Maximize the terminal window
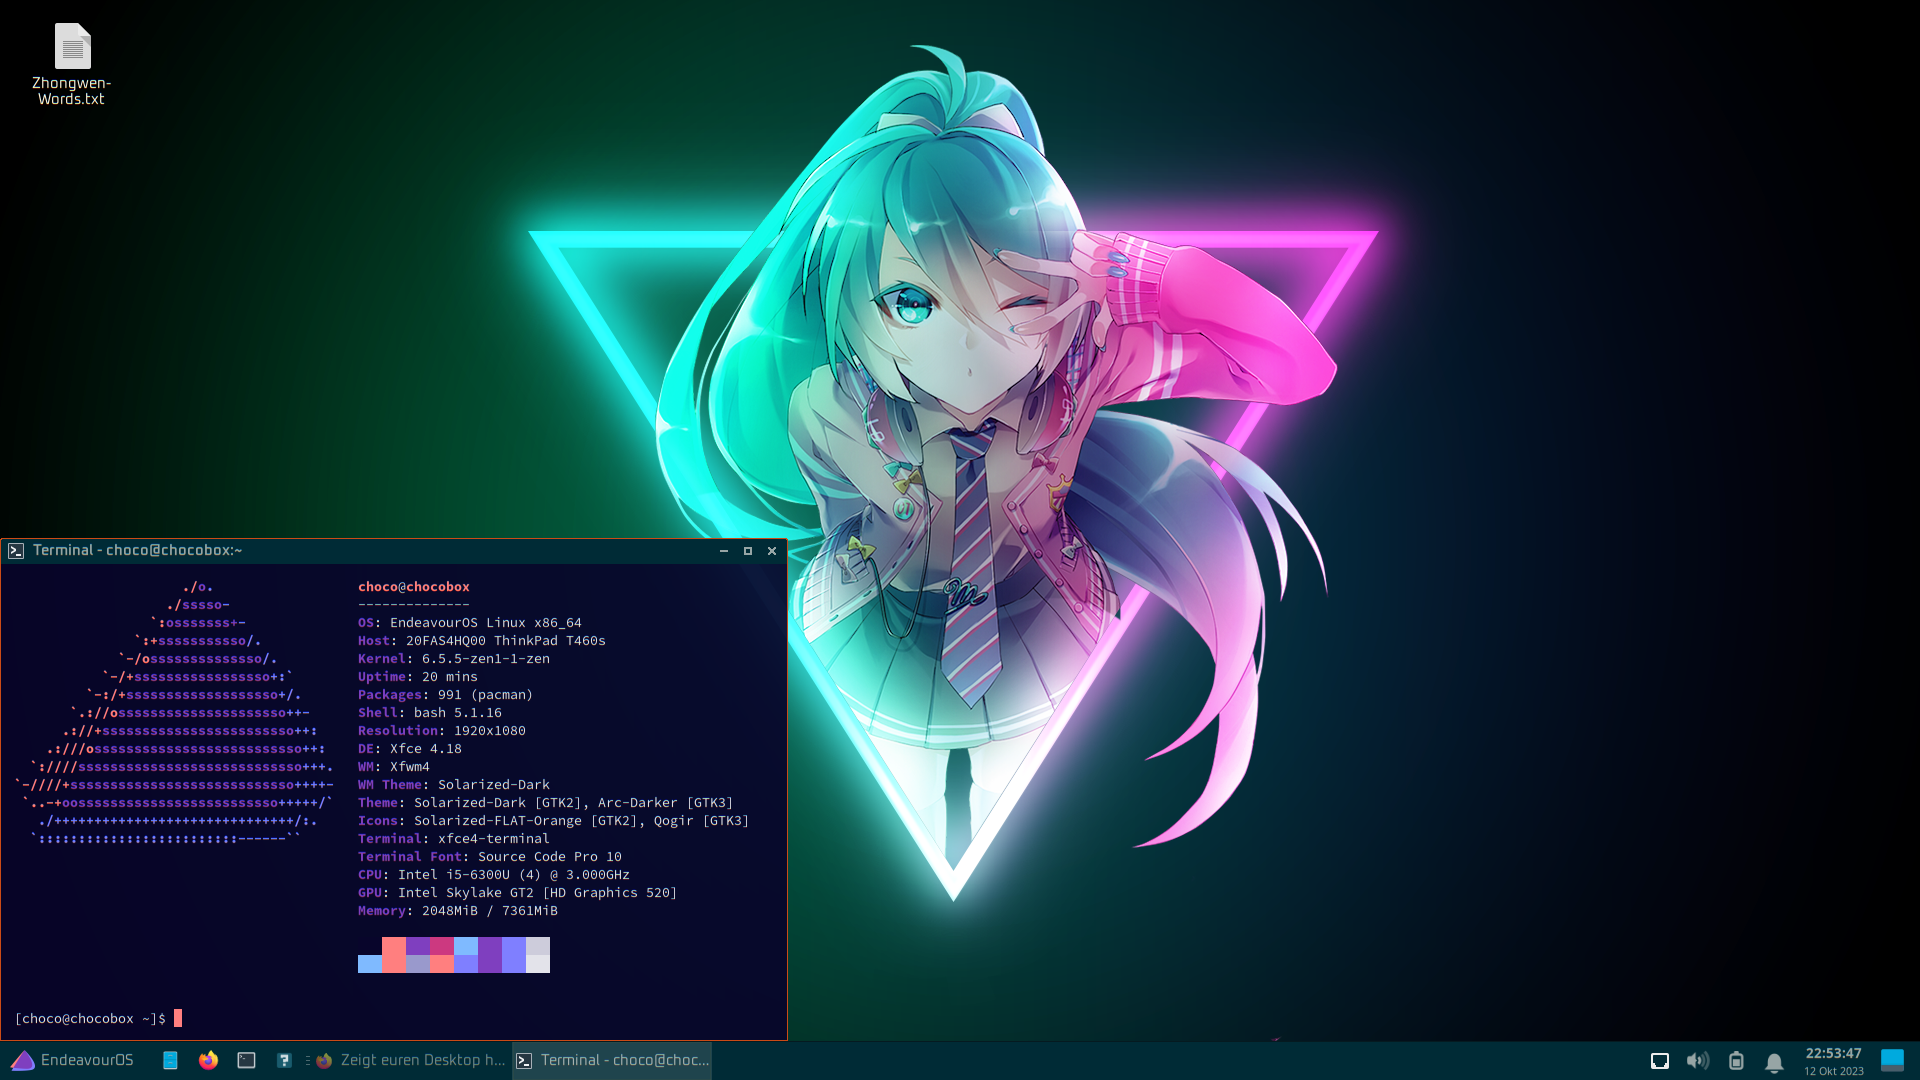This screenshot has width=1920, height=1080. pyautogui.click(x=748, y=551)
